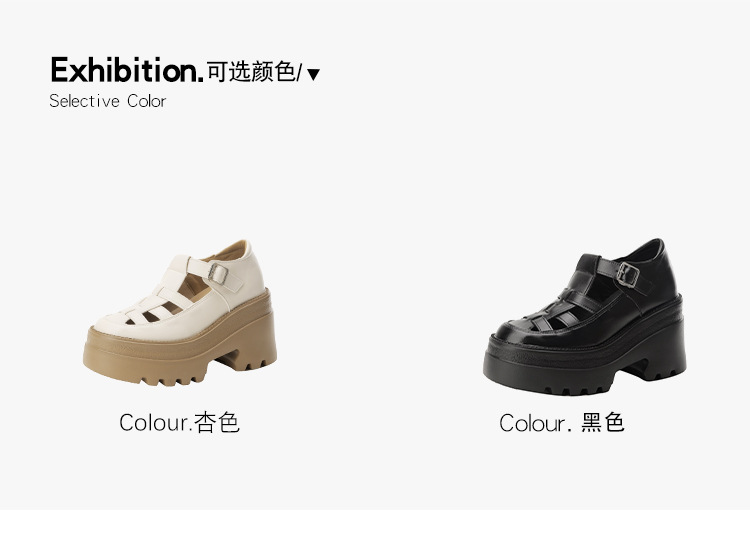Click the silver buckle on black shoe
Image resolution: width=750 pixels, height=533 pixels.
tap(628, 275)
